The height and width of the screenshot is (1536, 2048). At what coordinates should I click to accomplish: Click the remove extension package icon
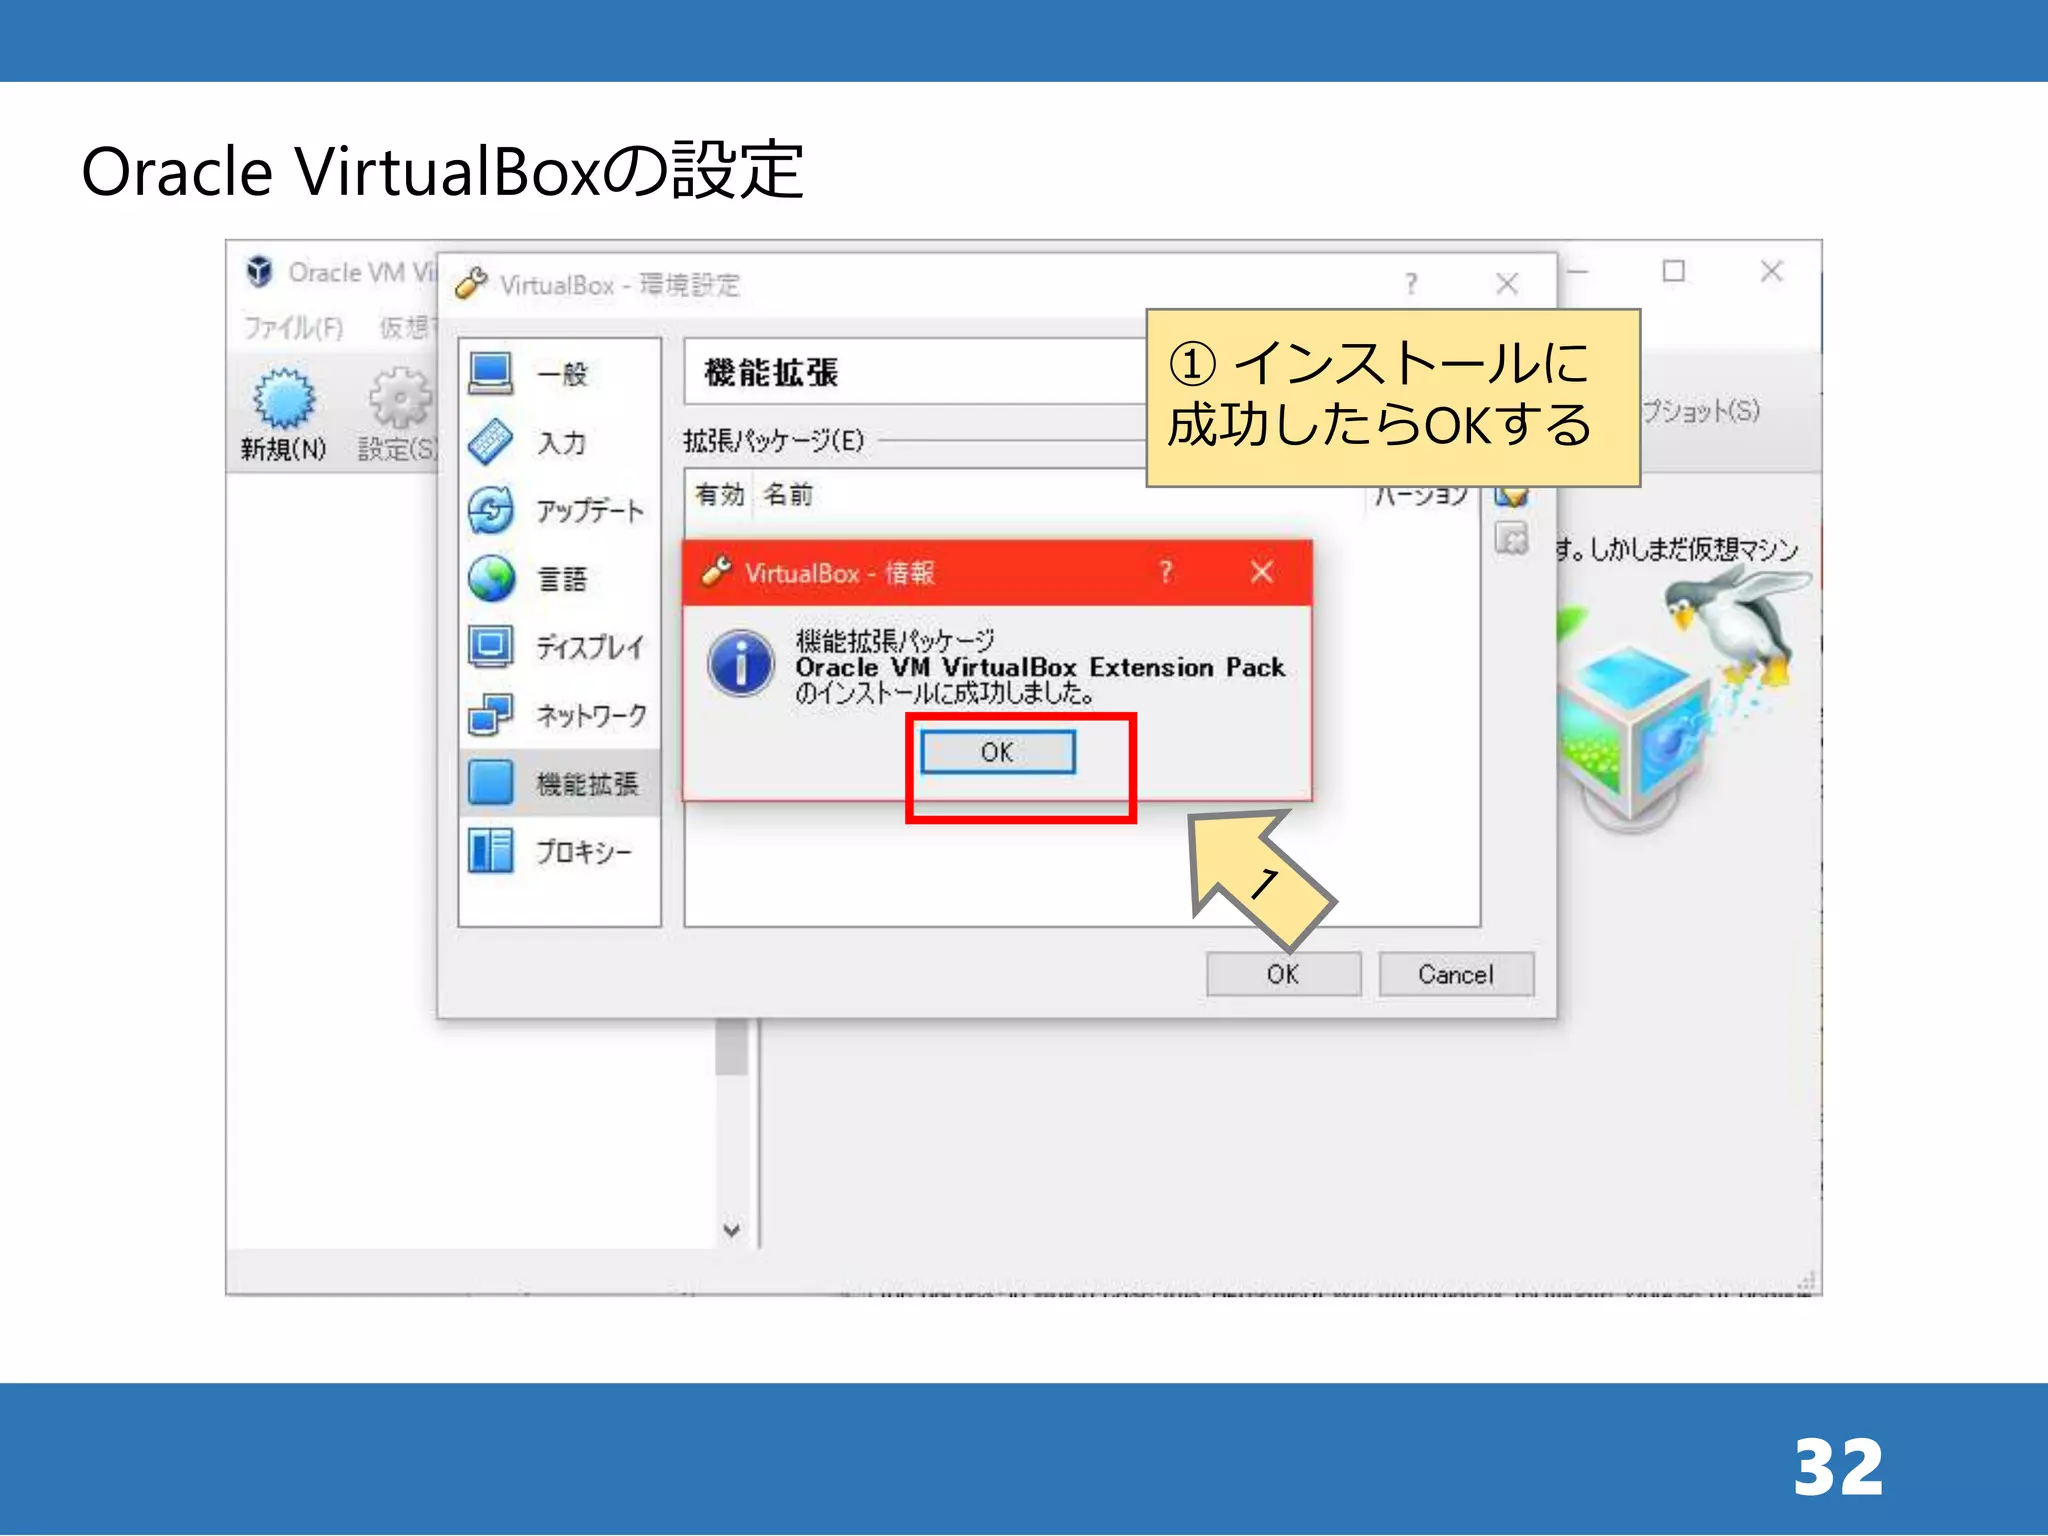point(1511,538)
